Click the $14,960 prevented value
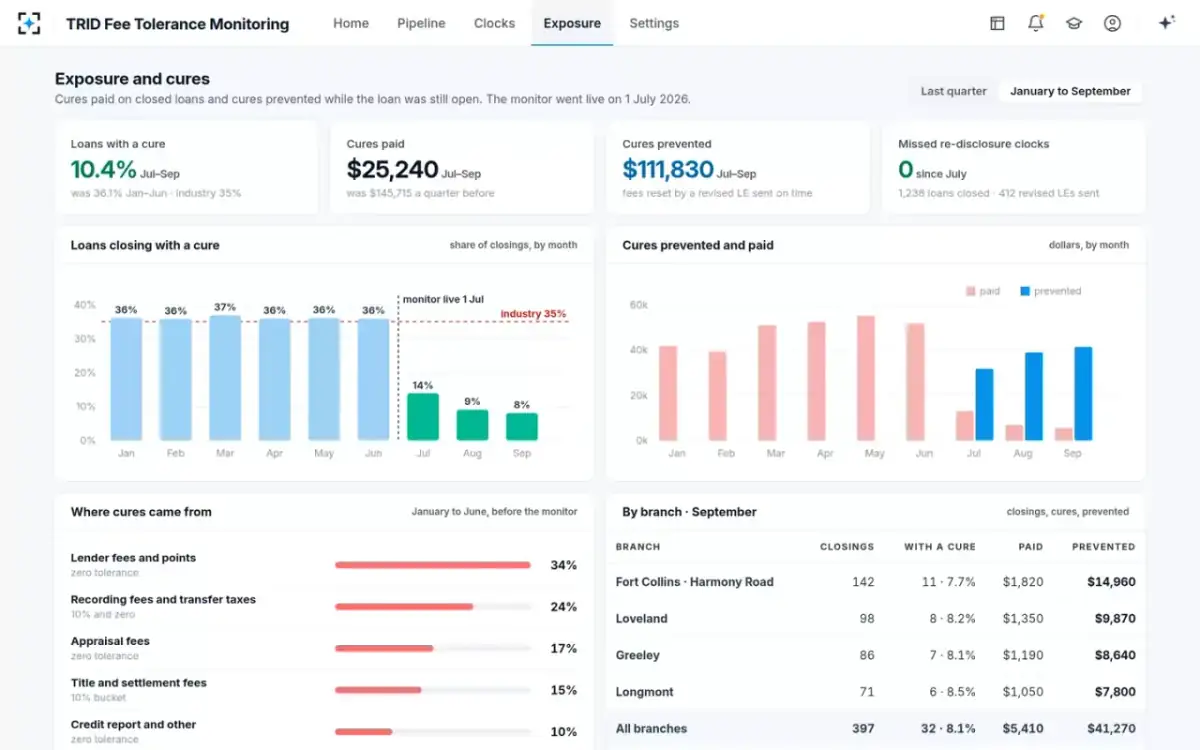This screenshot has height=750, width=1200. pyautogui.click(x=1112, y=582)
